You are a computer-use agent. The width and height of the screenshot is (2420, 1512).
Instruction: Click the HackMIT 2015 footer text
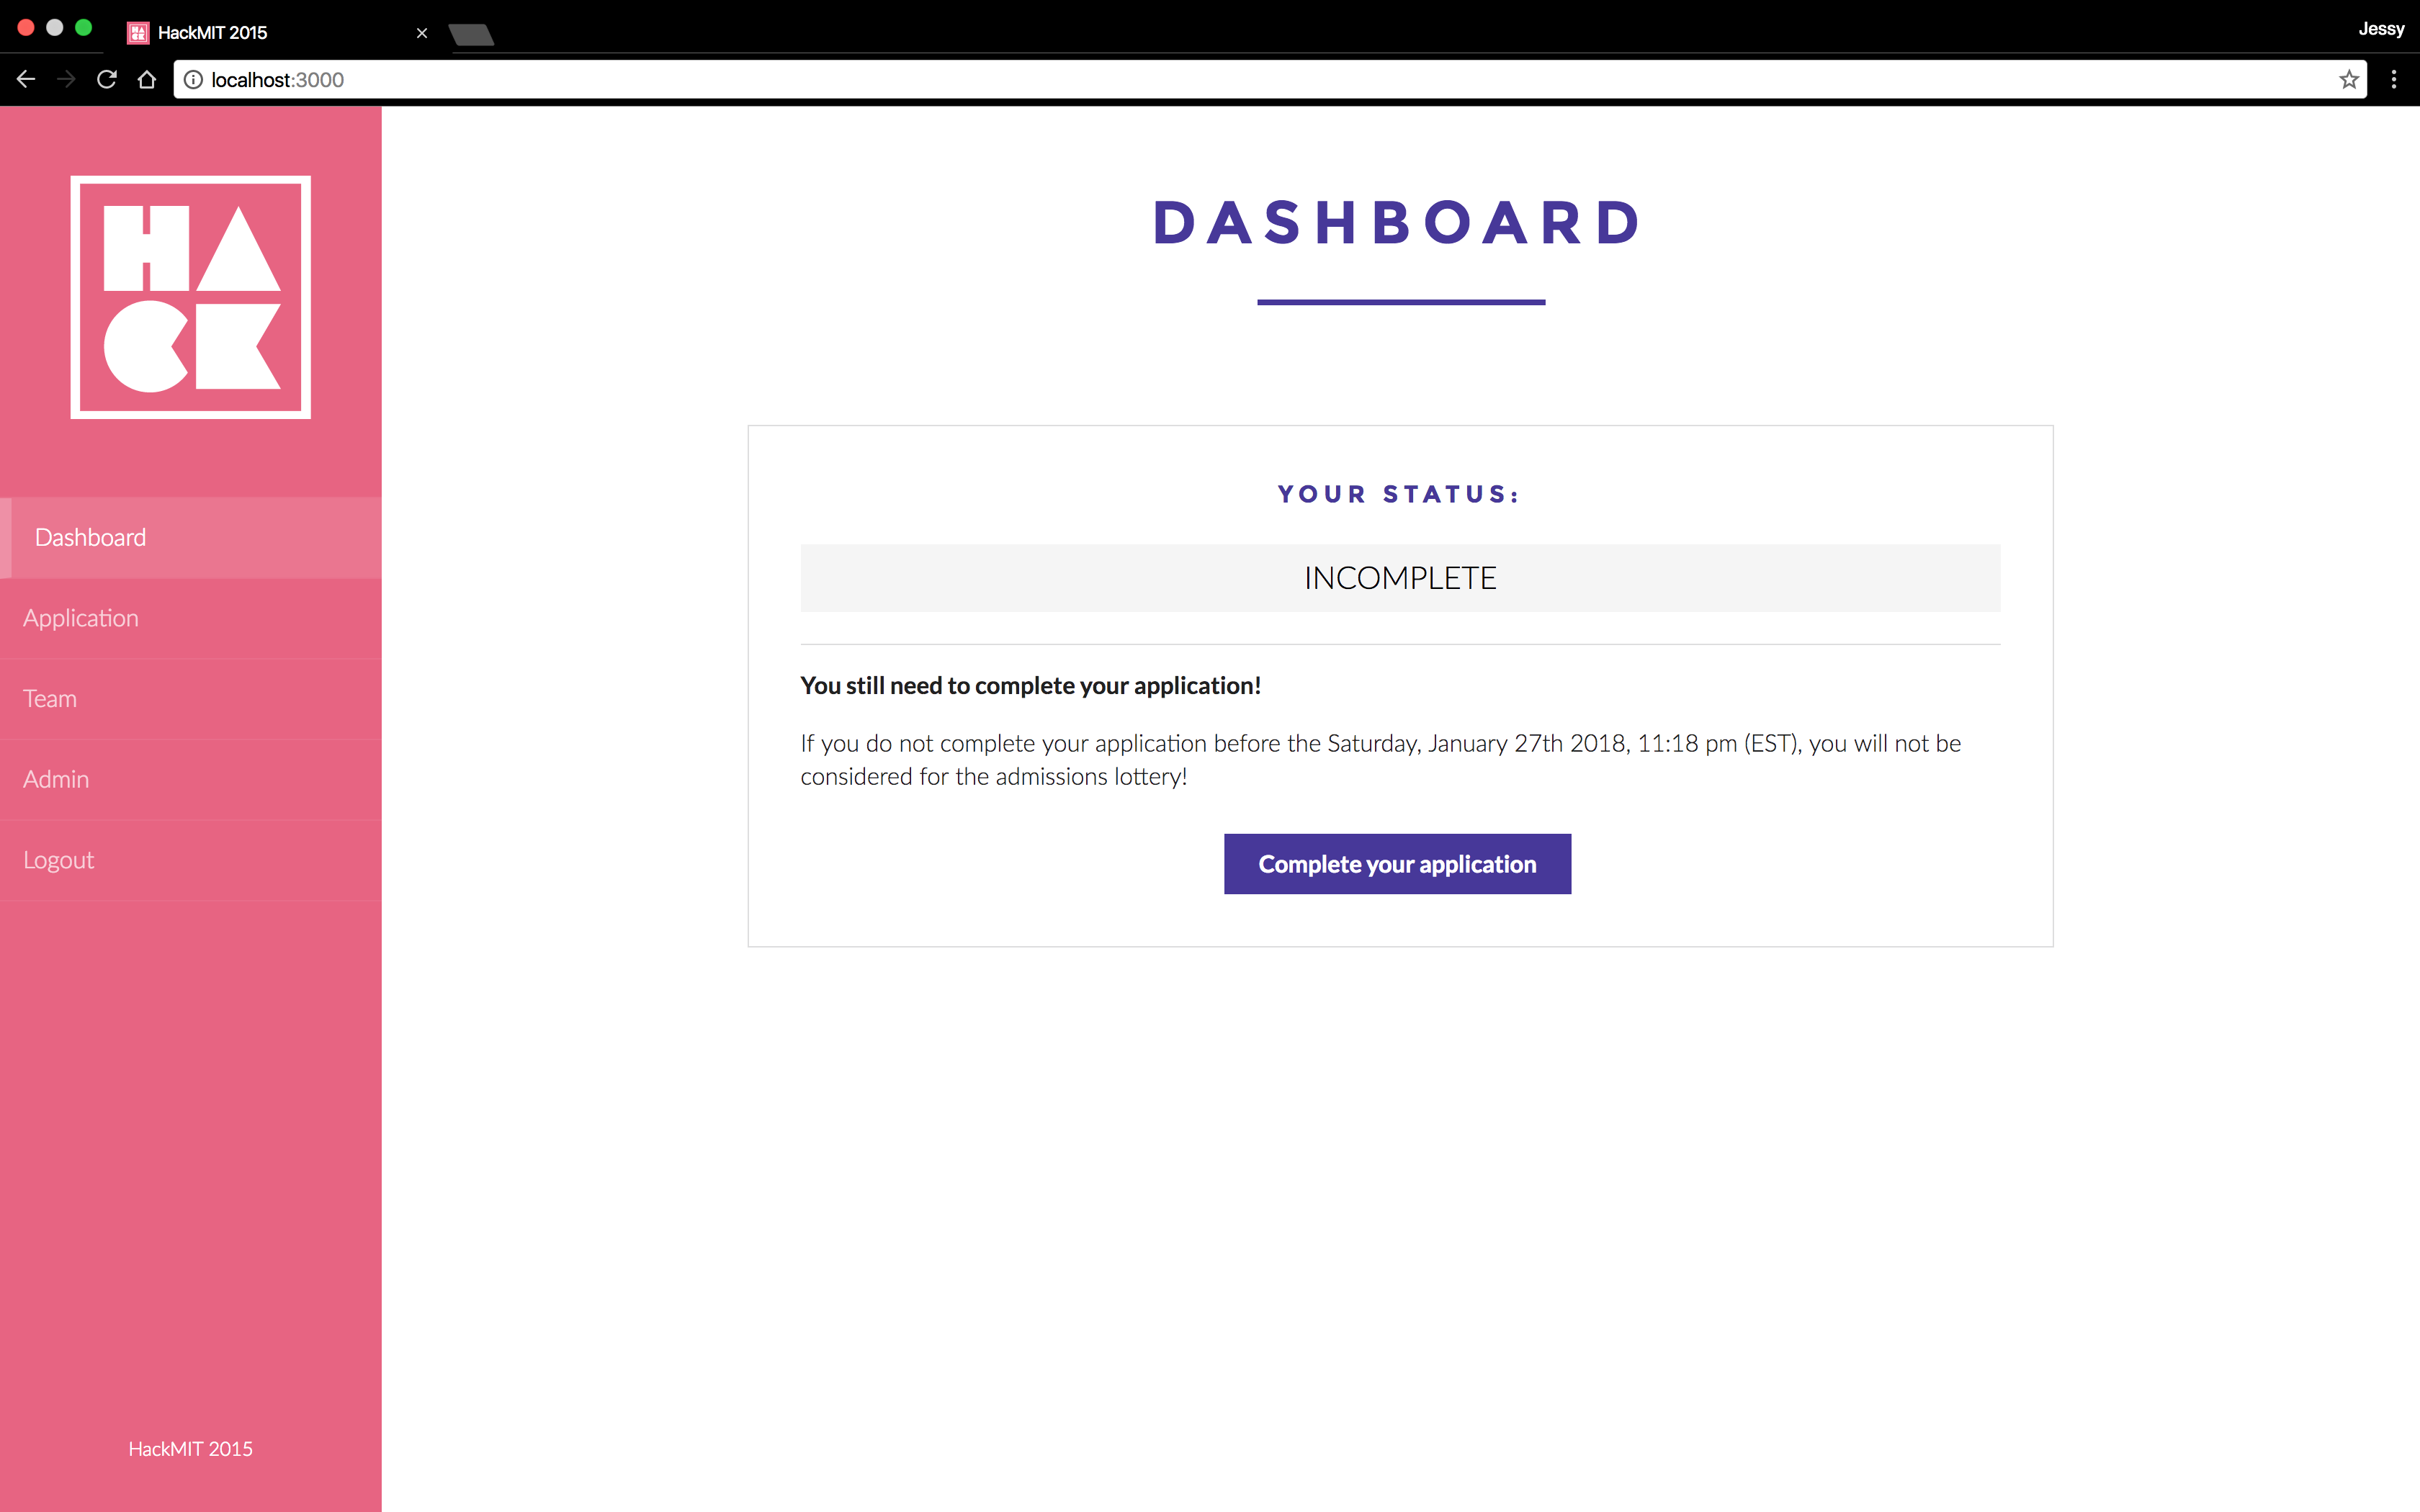(190, 1447)
